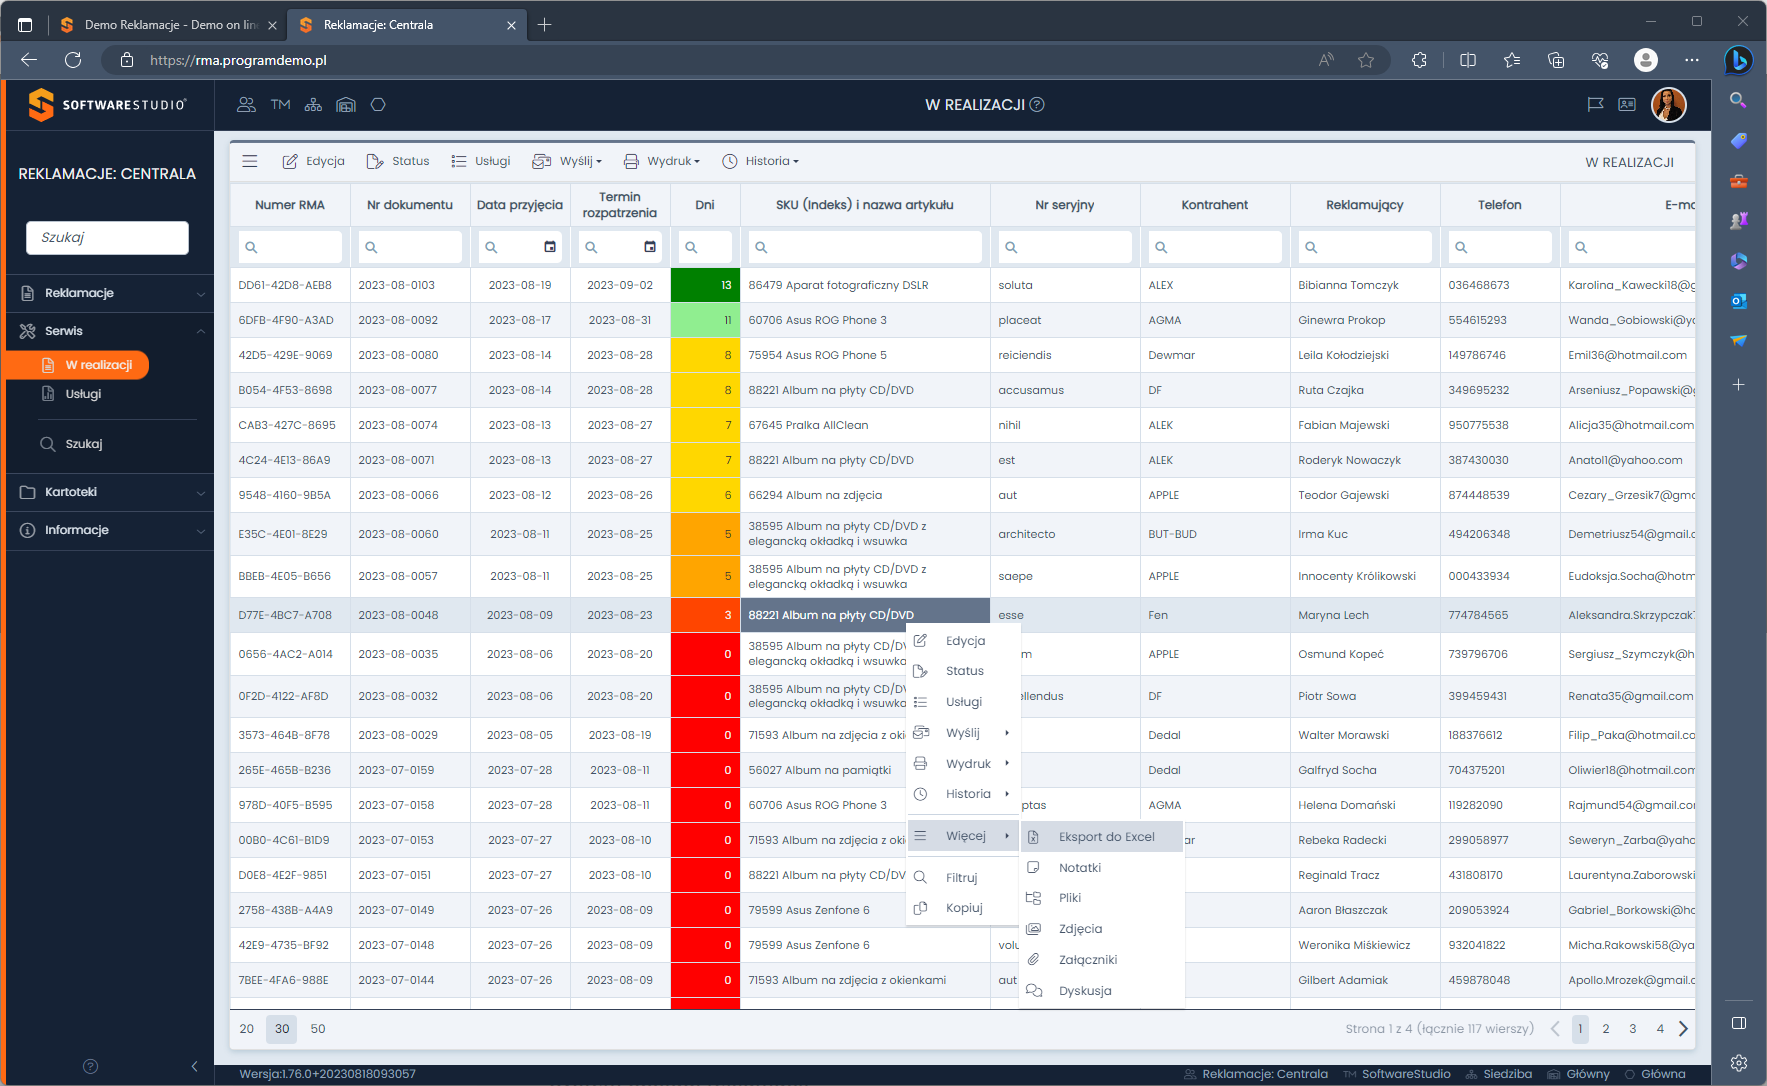Open calendar picker in Data przyjęcia filter
The height and width of the screenshot is (1086, 1767).
click(x=550, y=247)
